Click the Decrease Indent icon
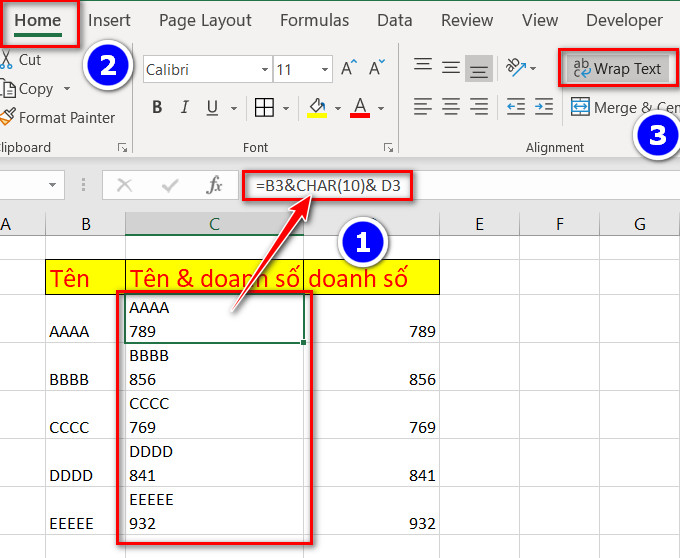 516,107
